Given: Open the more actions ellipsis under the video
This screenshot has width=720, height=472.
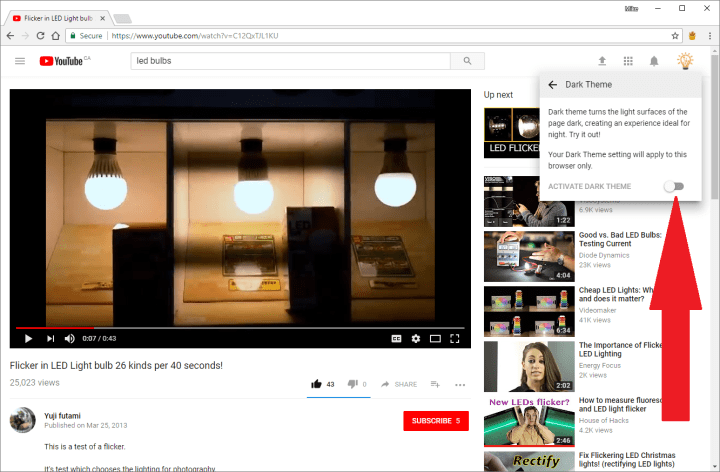Looking at the screenshot, I should [460, 384].
